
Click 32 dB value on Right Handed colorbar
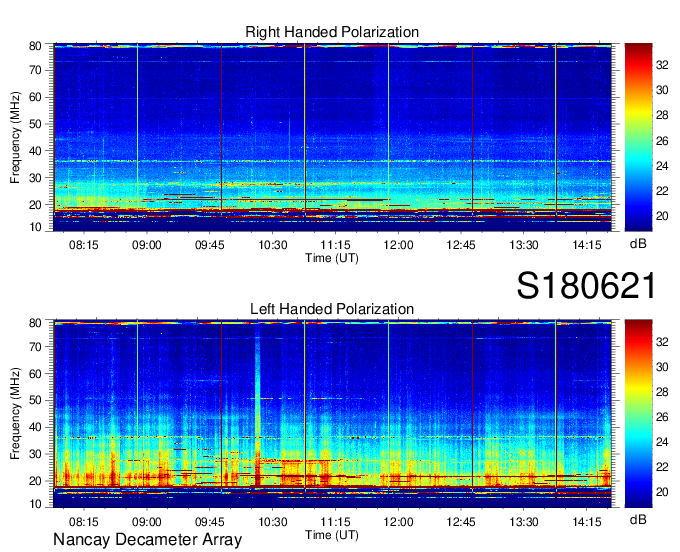[662, 65]
